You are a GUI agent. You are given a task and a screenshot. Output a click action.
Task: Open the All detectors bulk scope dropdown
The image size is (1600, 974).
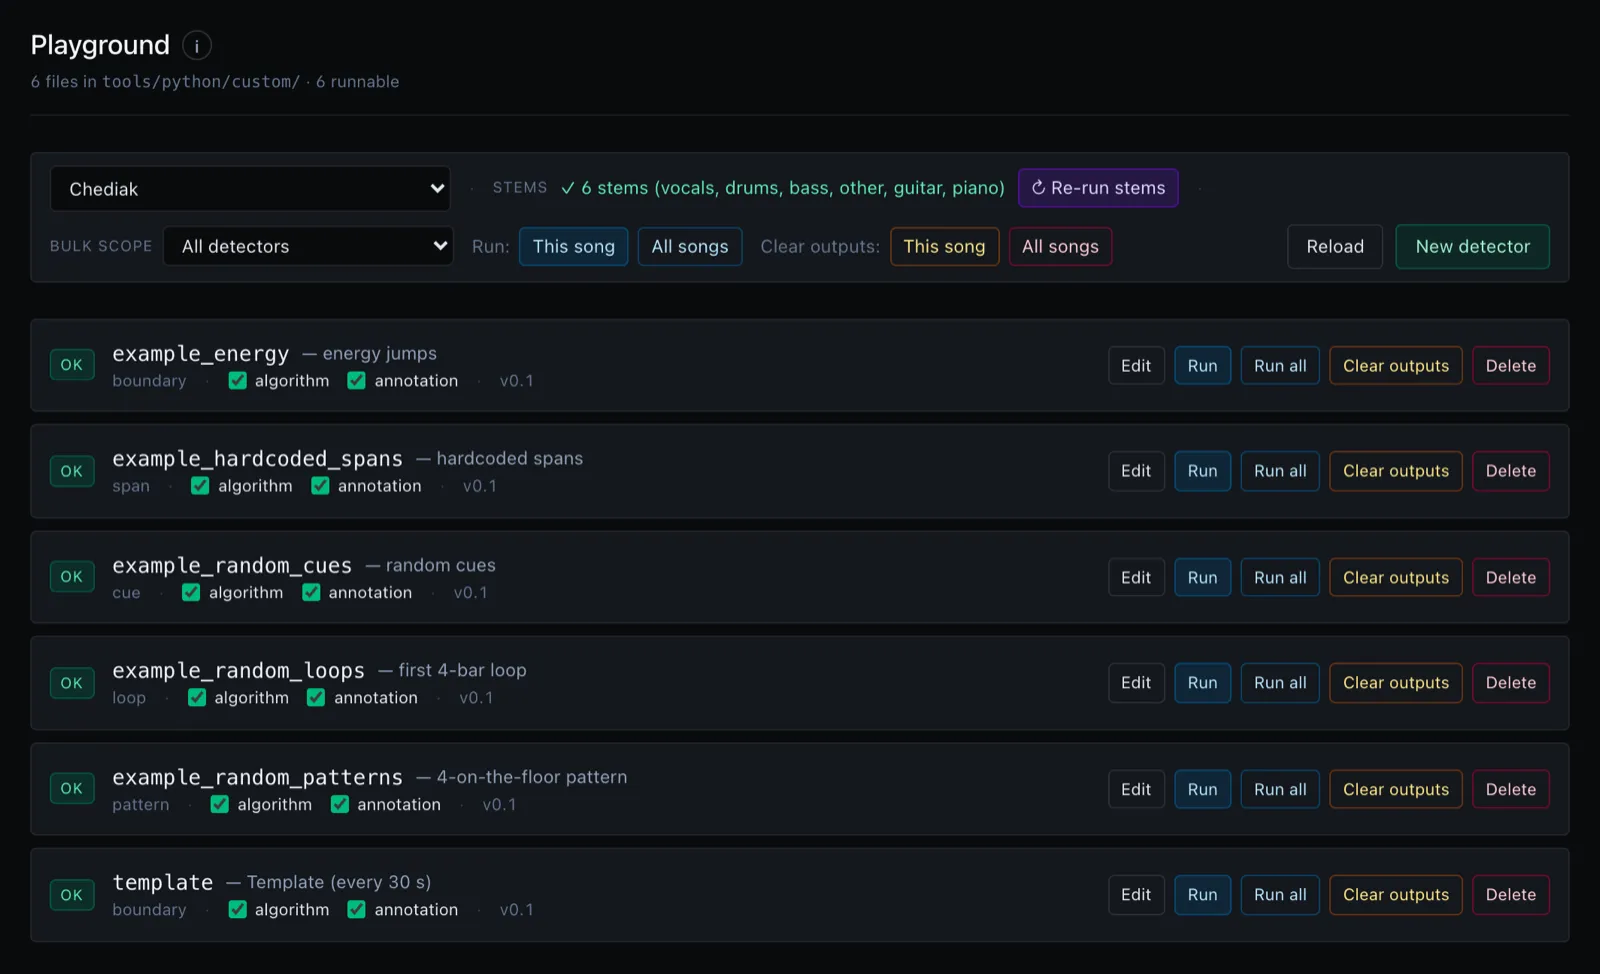308,246
